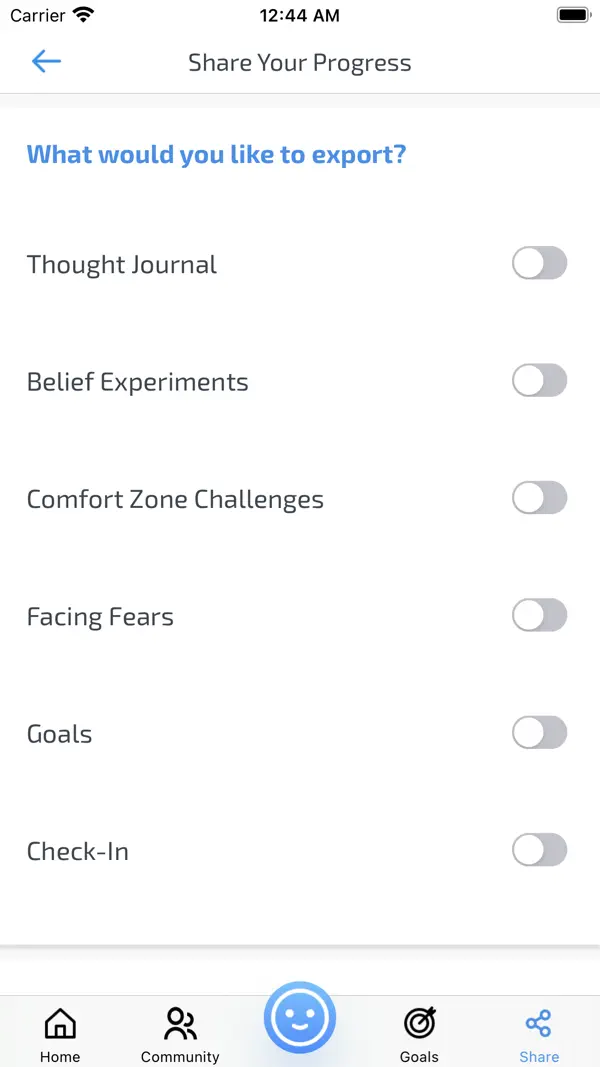Tap the Home icon in bottom navigation
The height and width of the screenshot is (1067, 600).
point(60,1022)
